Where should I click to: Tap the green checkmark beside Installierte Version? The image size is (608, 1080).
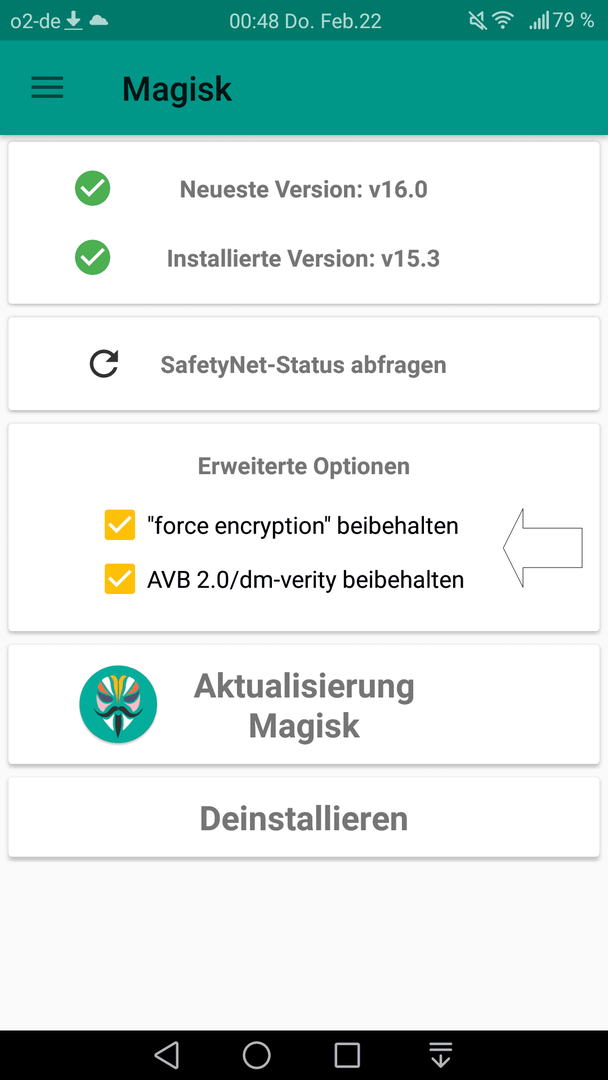pyautogui.click(x=92, y=258)
